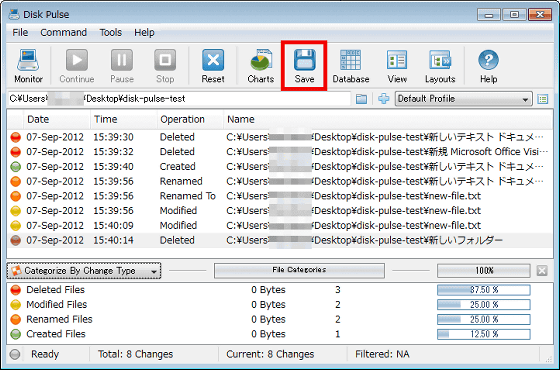Select the Modified row at 15:40:09
The image size is (560, 370).
tap(280, 225)
